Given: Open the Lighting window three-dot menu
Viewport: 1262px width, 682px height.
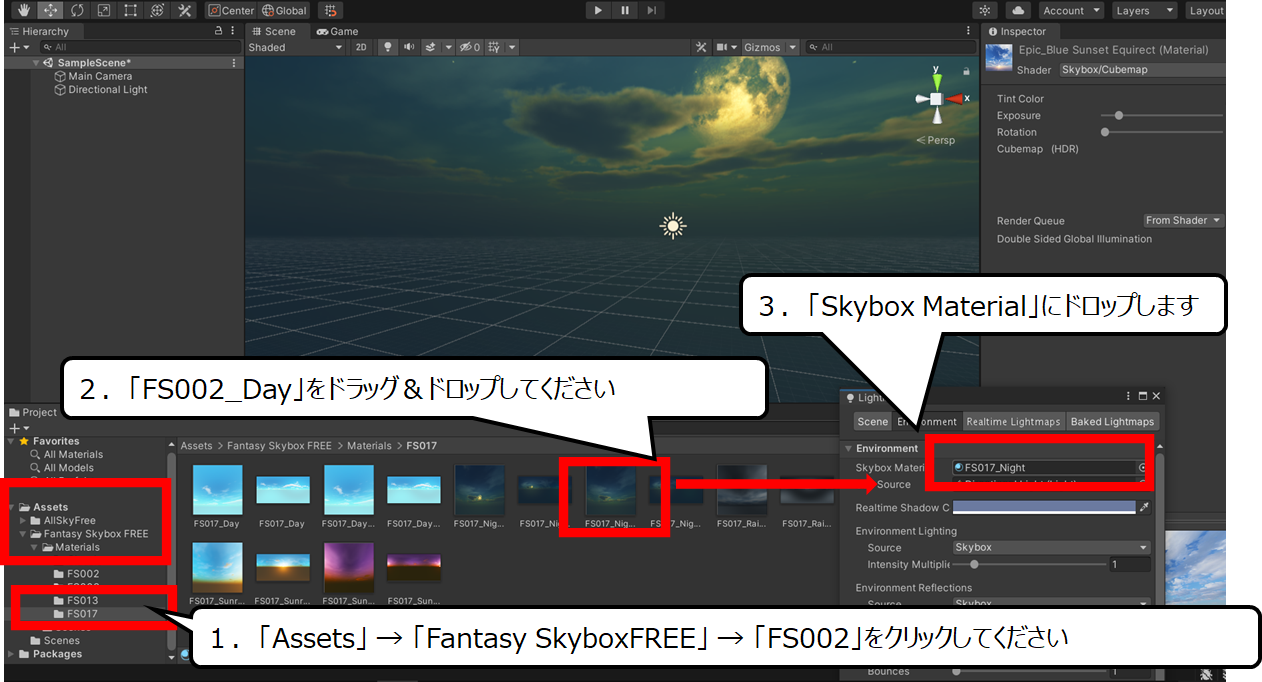Looking at the screenshot, I should coord(1129,397).
